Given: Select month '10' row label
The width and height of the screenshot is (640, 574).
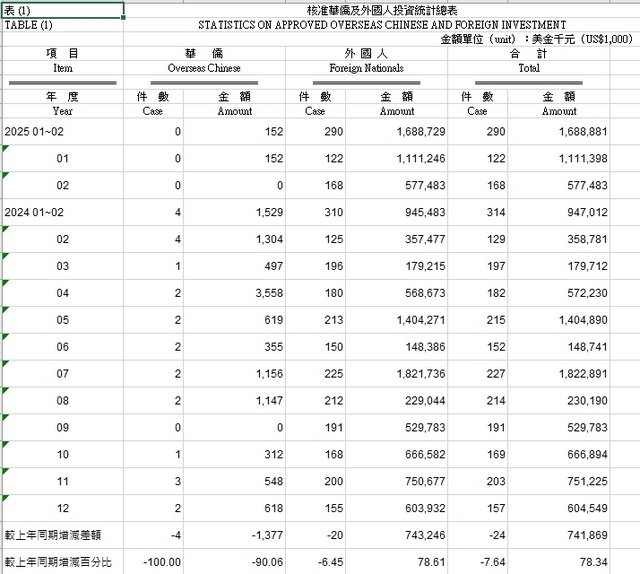Looking at the screenshot, I should 62,454.
